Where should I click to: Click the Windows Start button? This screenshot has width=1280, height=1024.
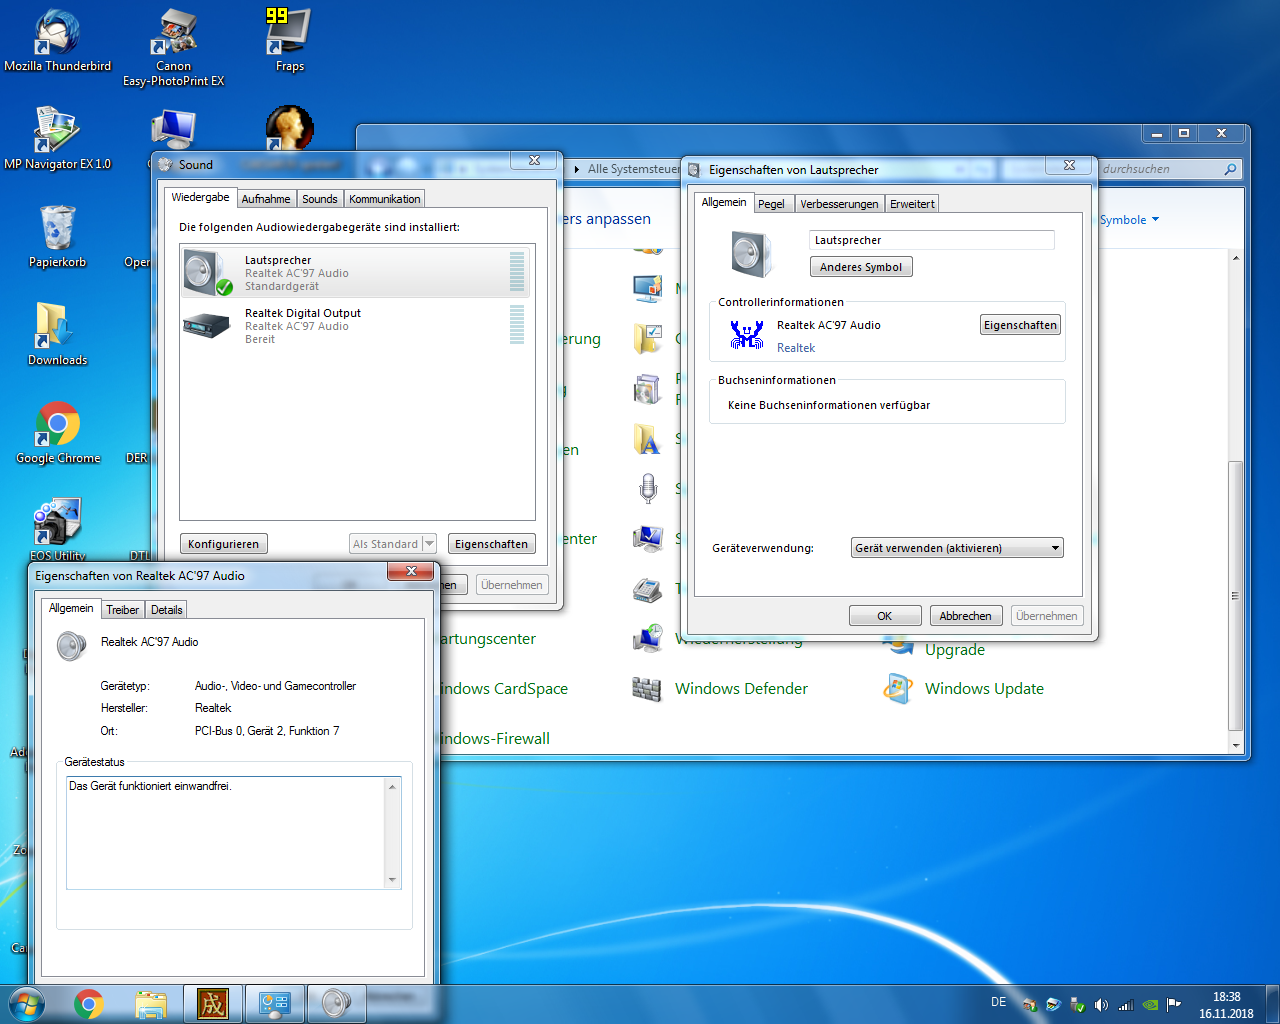[26, 1004]
